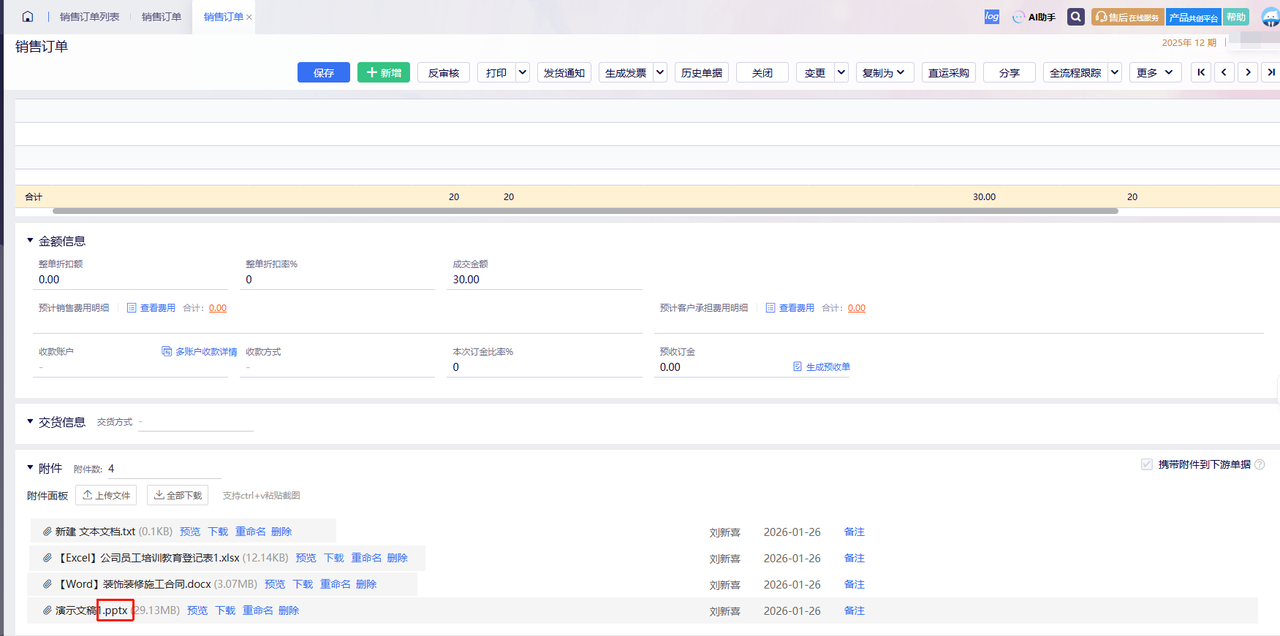Click 0.00 total link after 预计销售费用明细
Image resolution: width=1280 pixels, height=636 pixels.
click(x=217, y=308)
